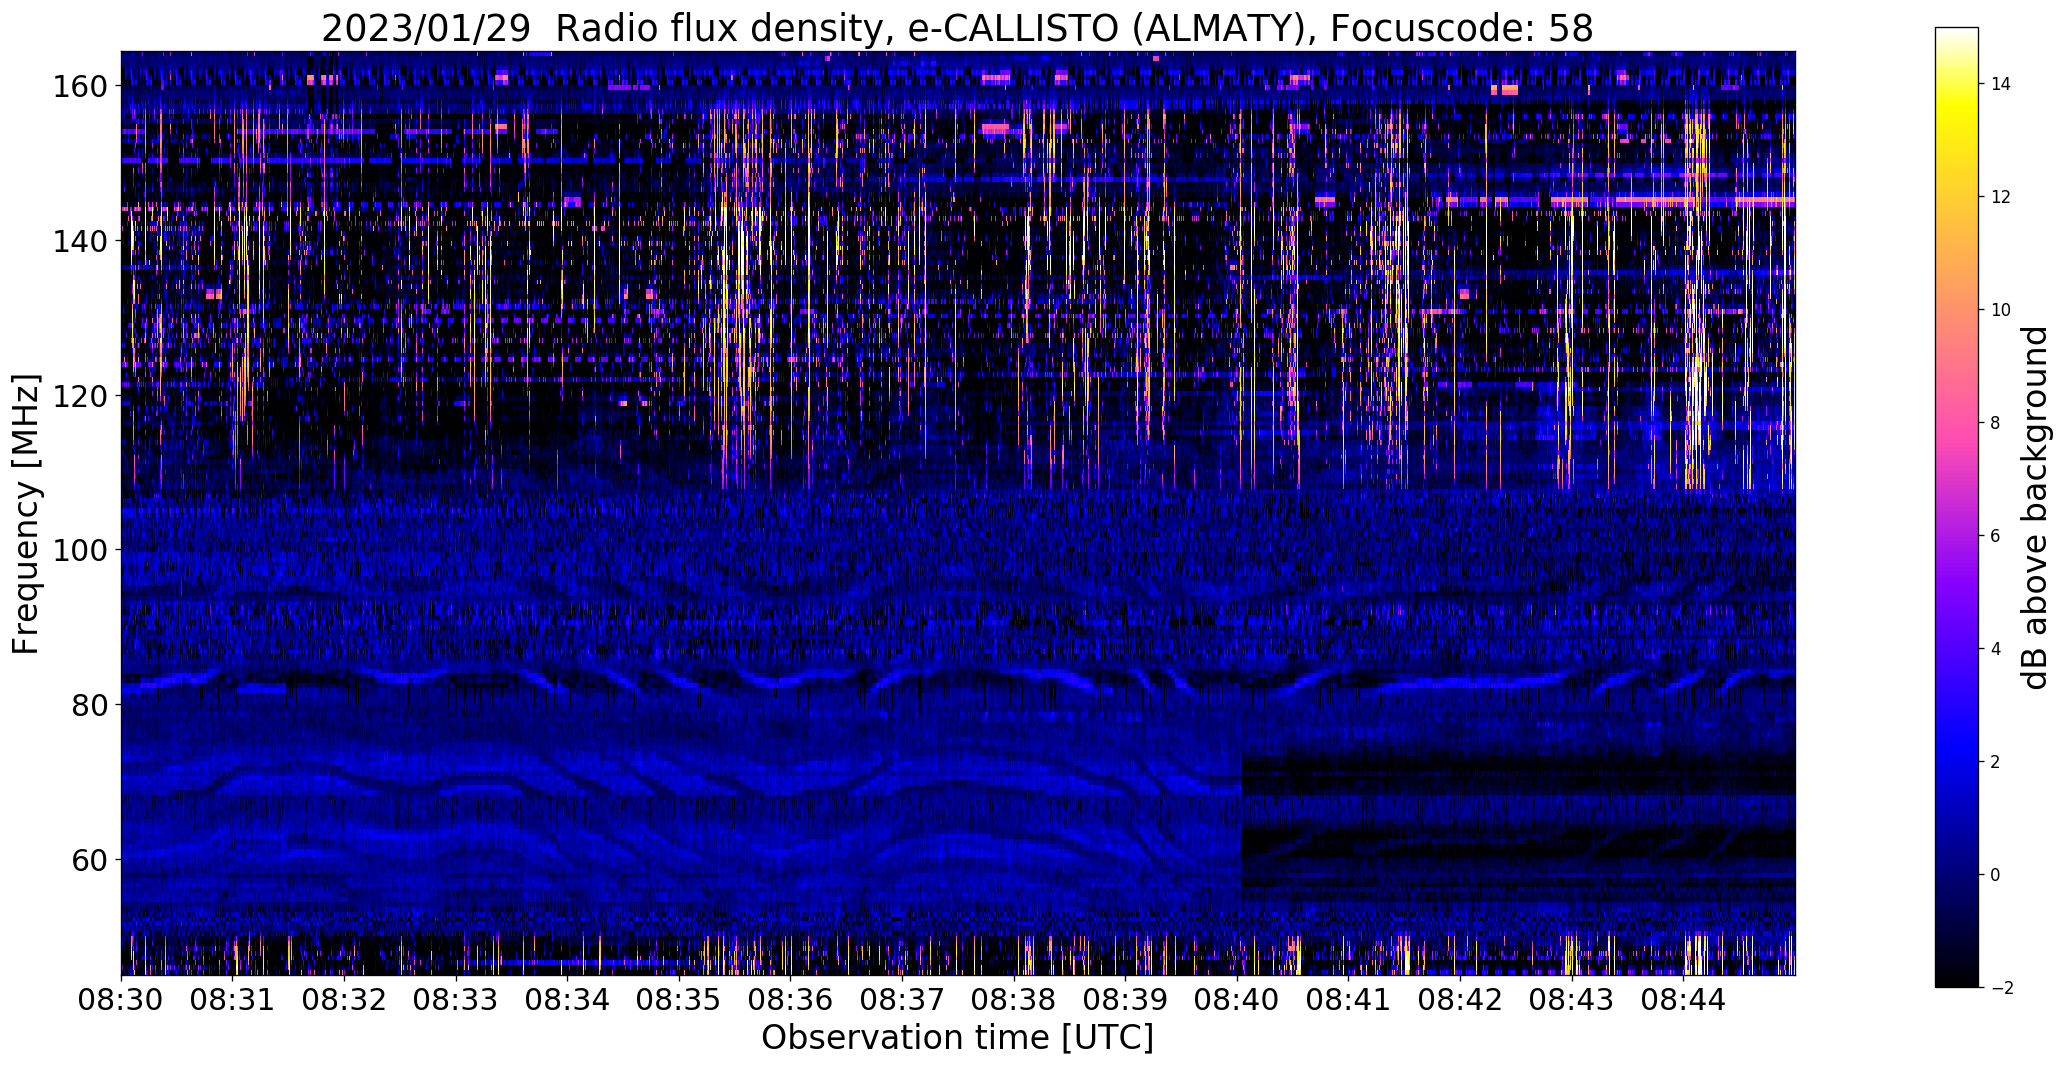Click the 08:41 time tick label
Viewport: 2066px width, 1067px height.
pos(1349,999)
